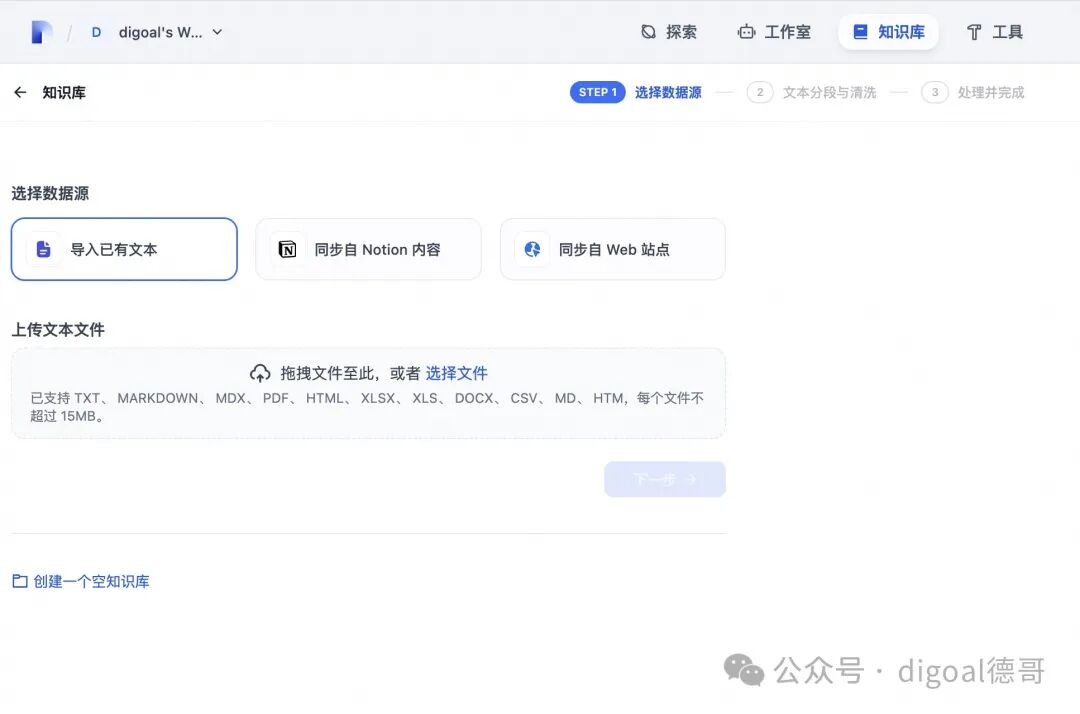The width and height of the screenshot is (1080, 714).
Task: Click the globe icon for Web 站点
Action: coord(532,249)
